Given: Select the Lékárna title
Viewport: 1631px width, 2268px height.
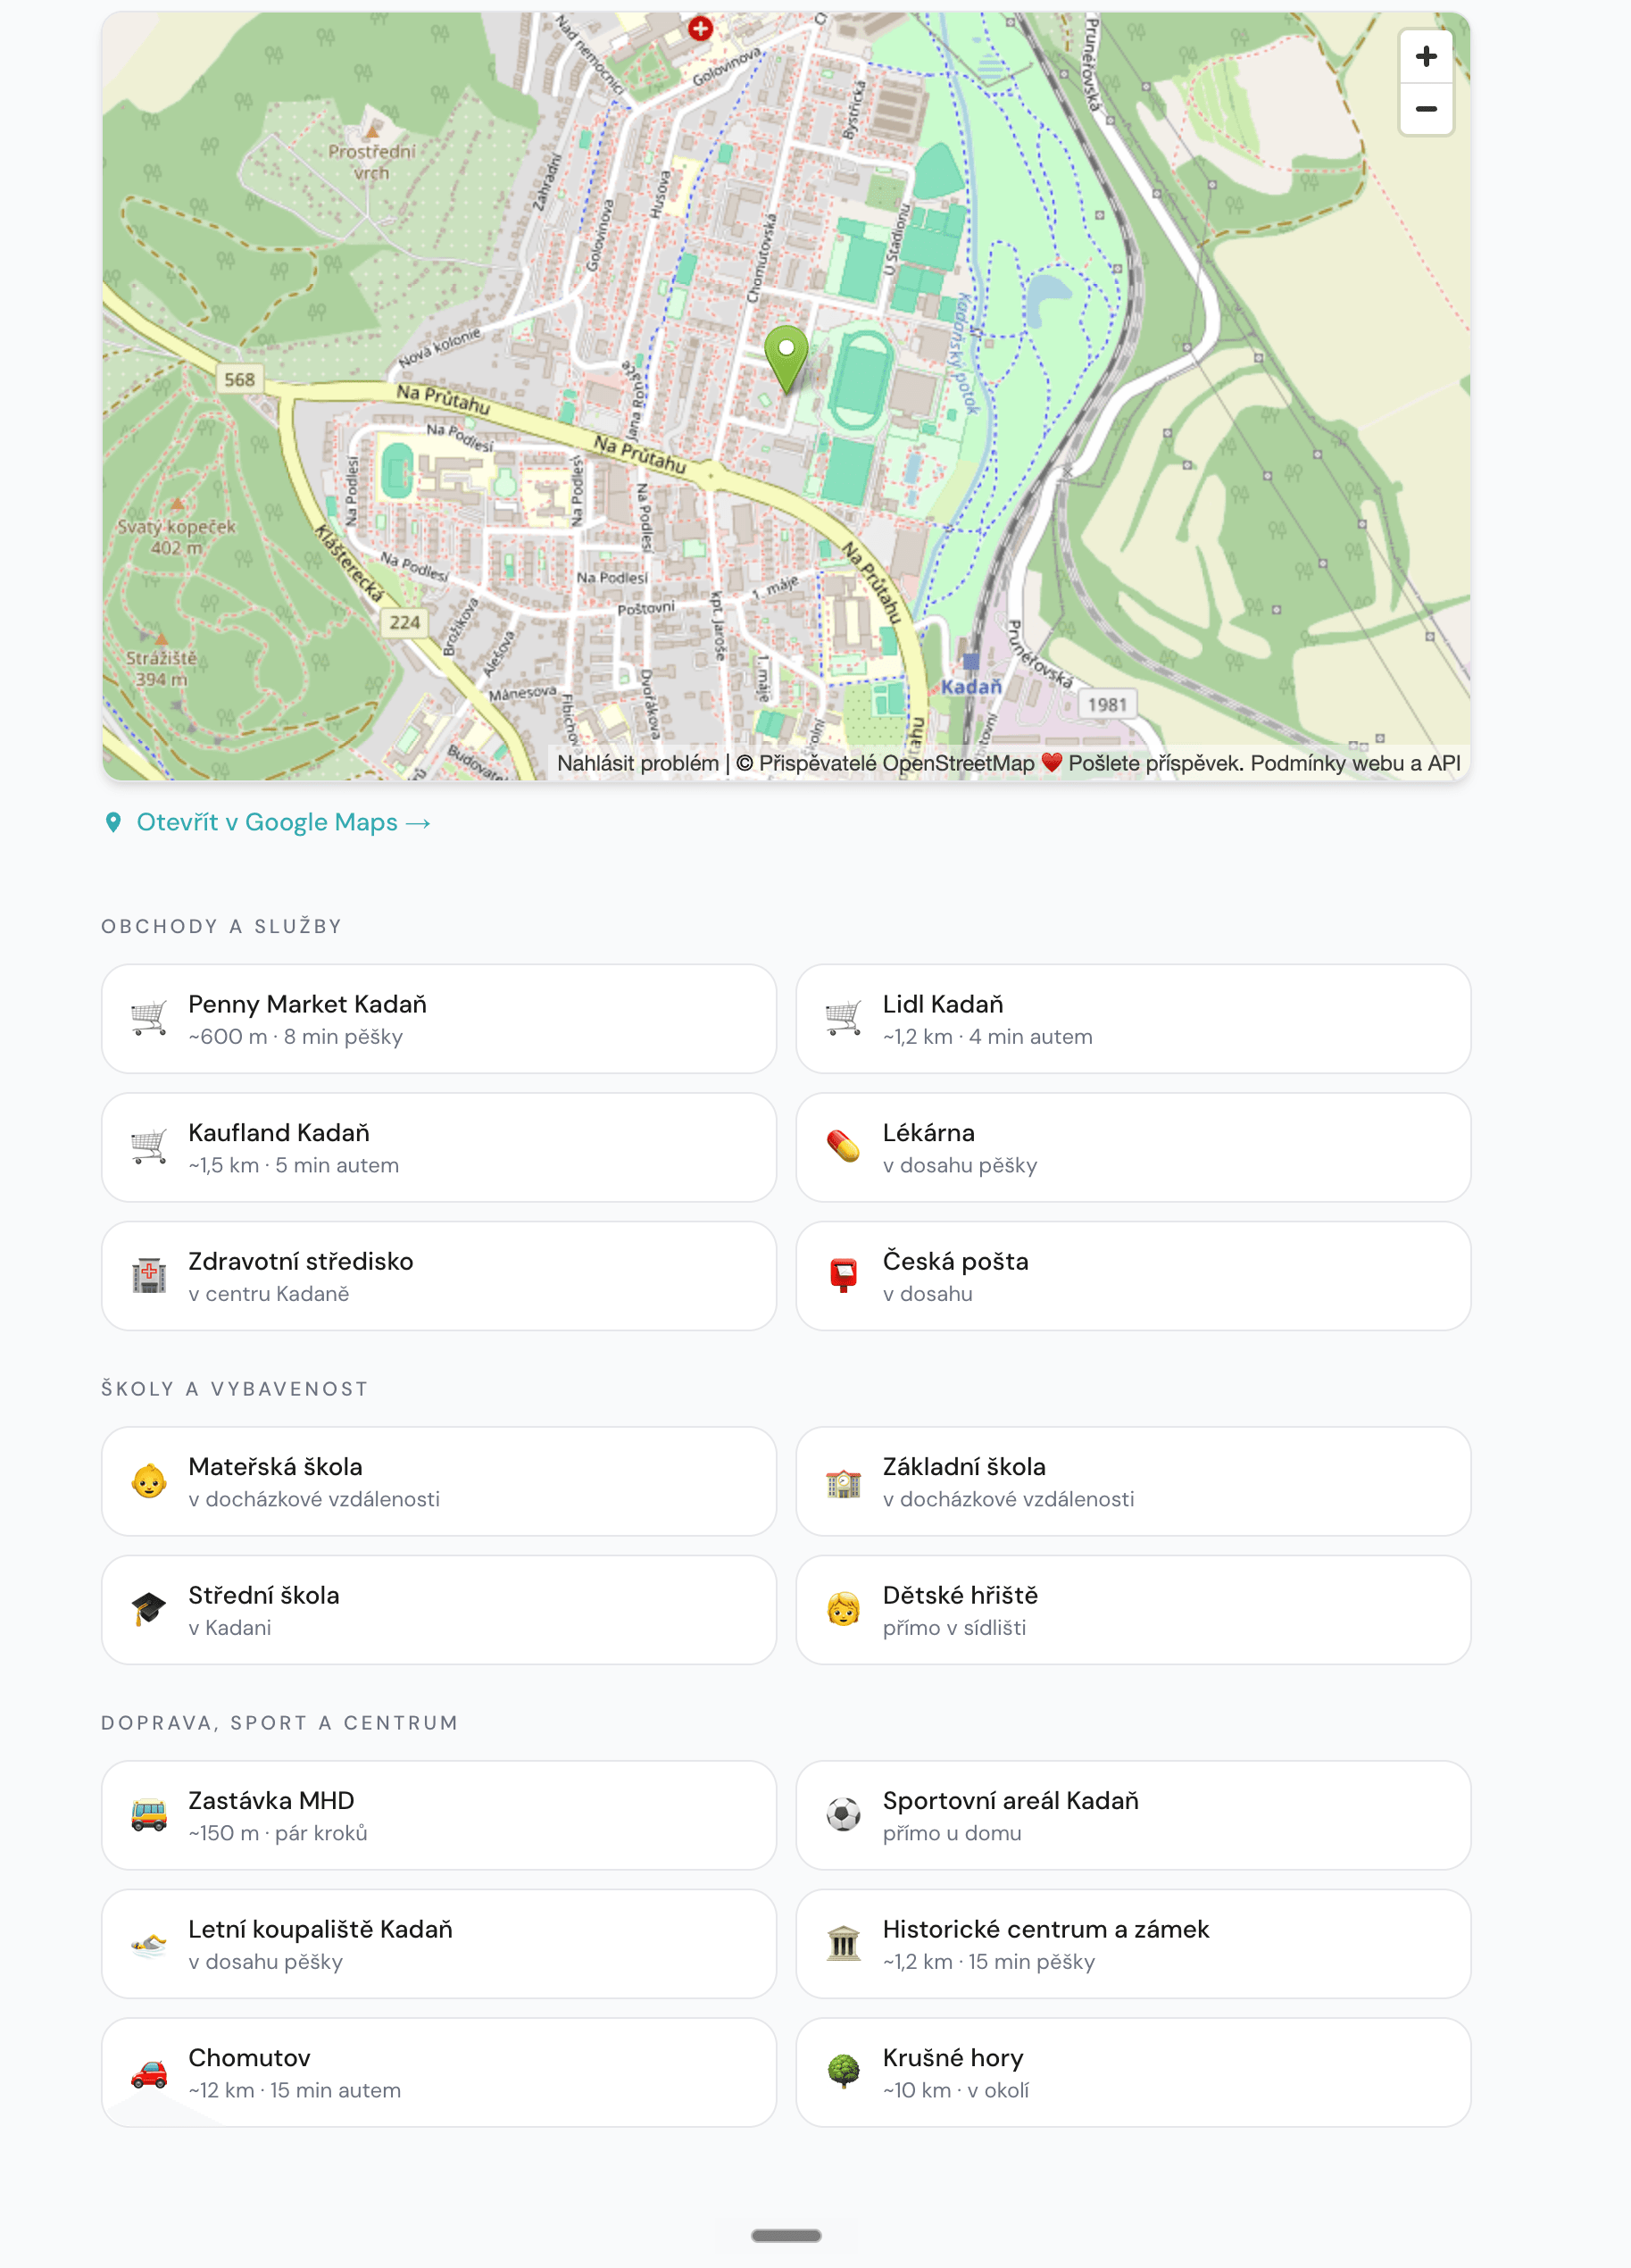Looking at the screenshot, I should click(928, 1133).
